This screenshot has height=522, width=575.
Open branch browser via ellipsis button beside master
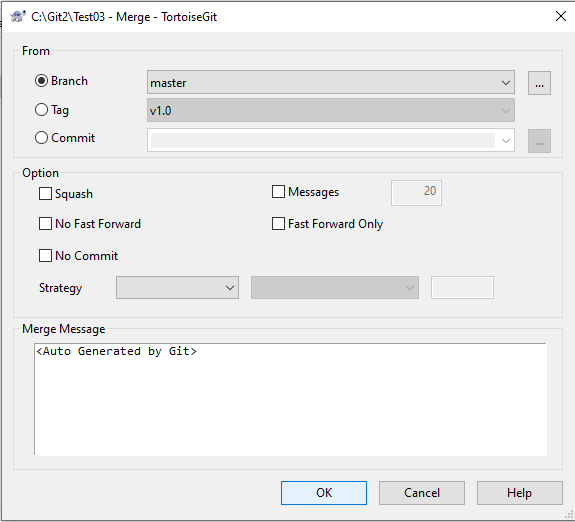point(539,83)
